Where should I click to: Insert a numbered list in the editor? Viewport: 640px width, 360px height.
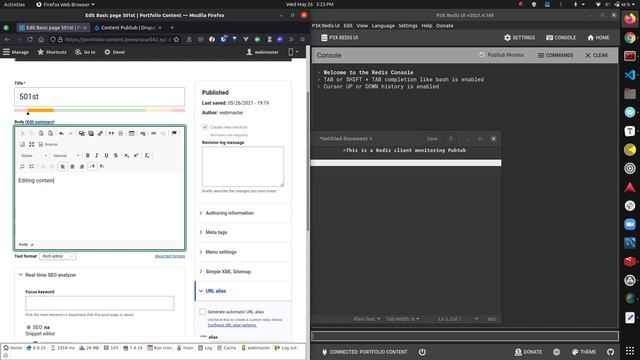(22, 167)
